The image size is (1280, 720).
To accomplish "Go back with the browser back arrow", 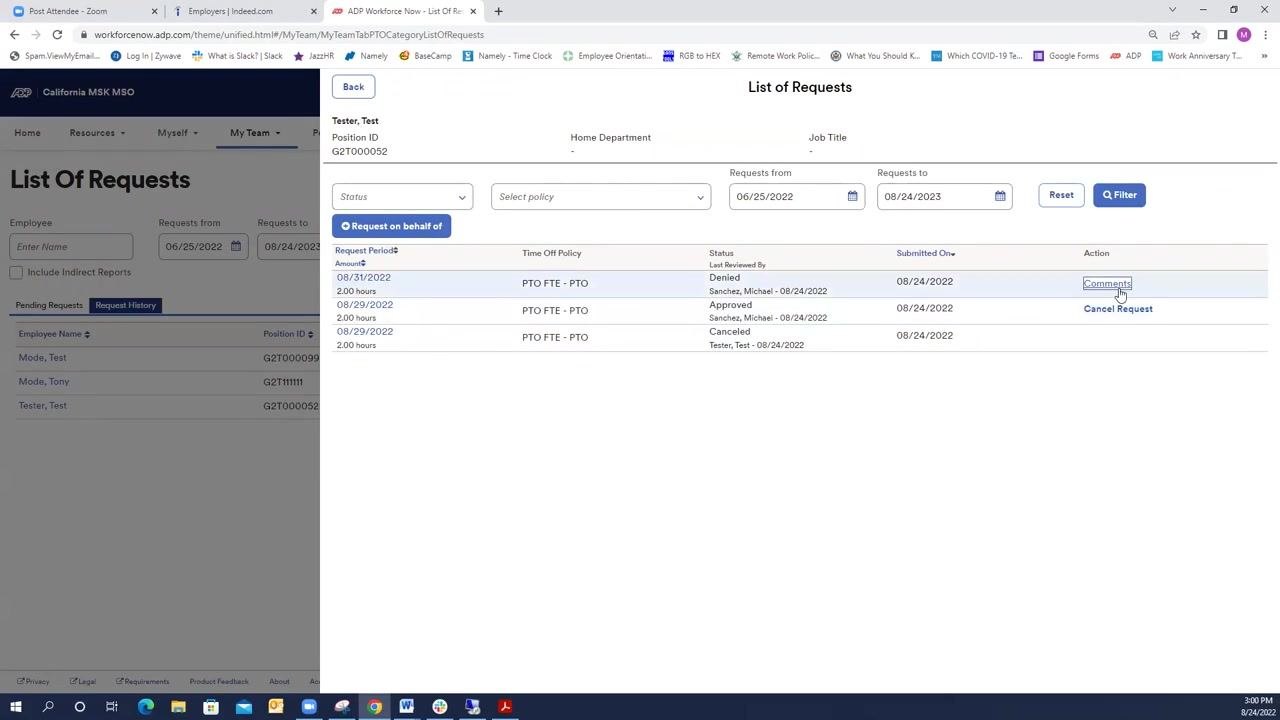I will click(x=14, y=35).
